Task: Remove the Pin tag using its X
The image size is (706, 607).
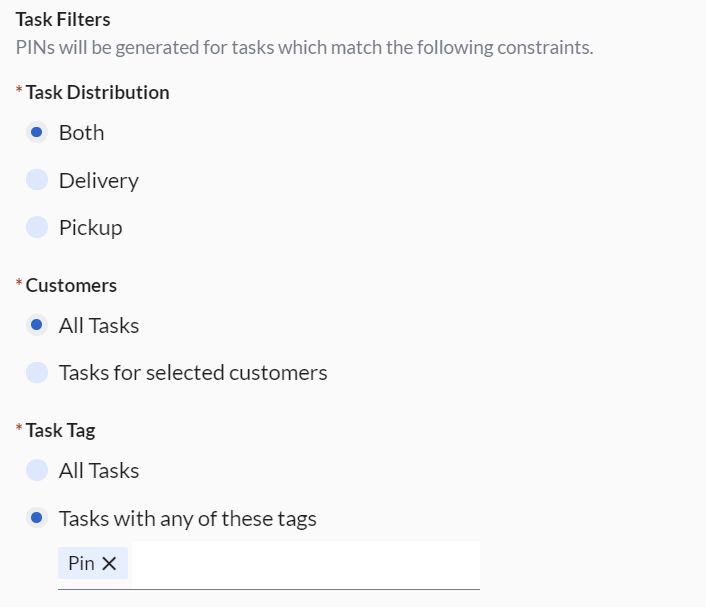Action: click(109, 564)
